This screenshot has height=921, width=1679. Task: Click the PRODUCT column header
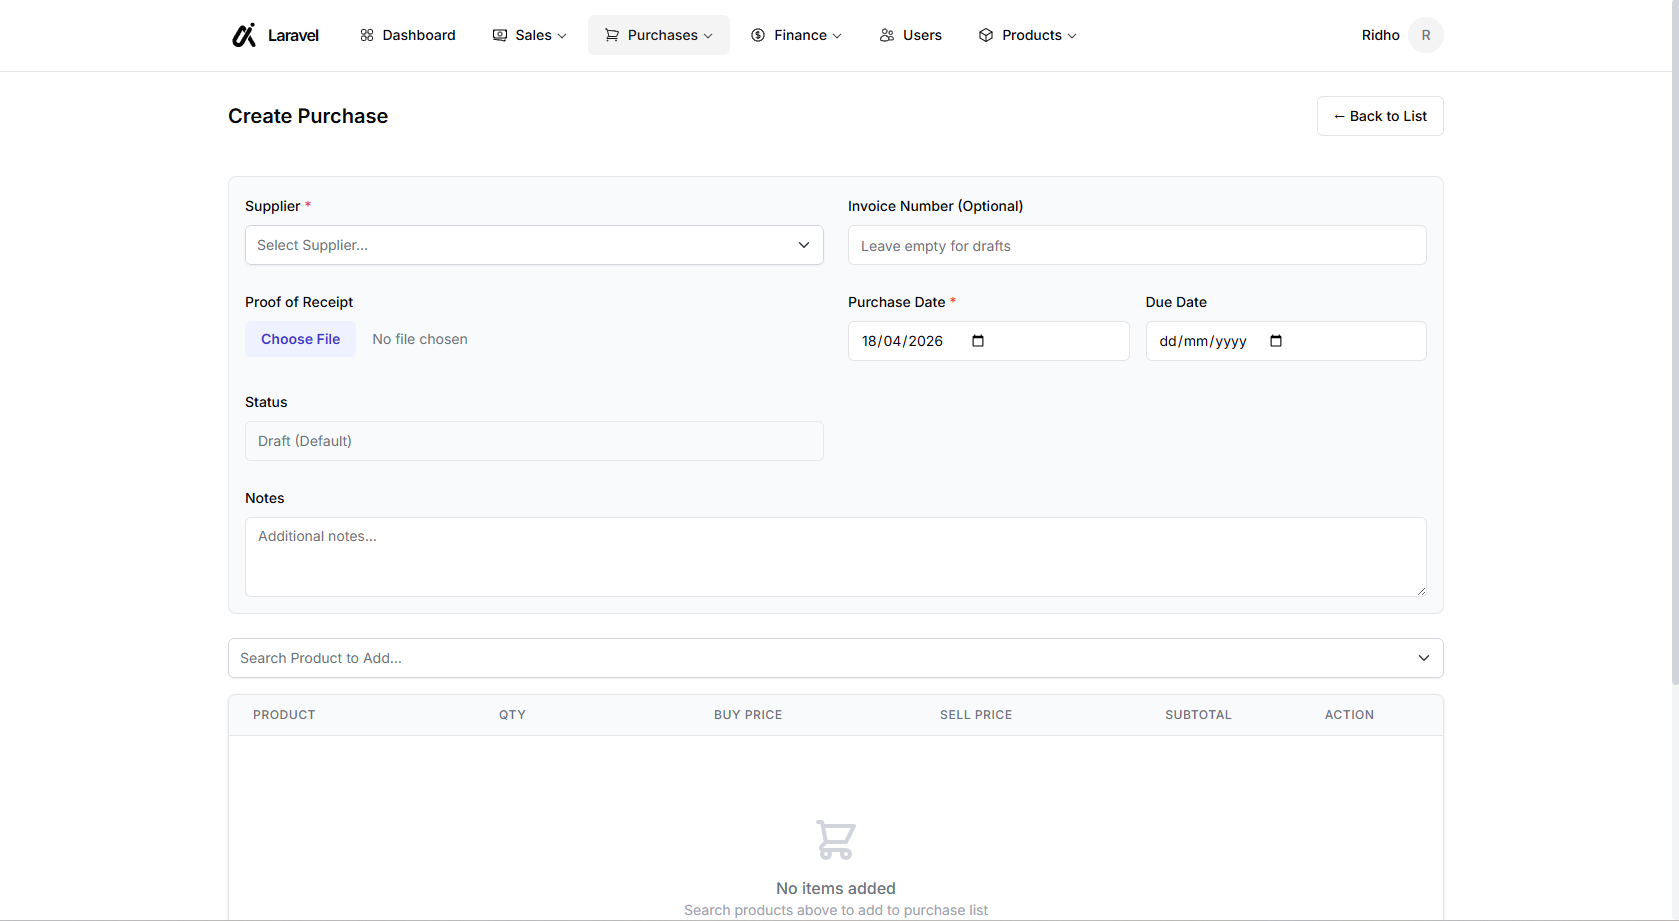pyautogui.click(x=284, y=715)
